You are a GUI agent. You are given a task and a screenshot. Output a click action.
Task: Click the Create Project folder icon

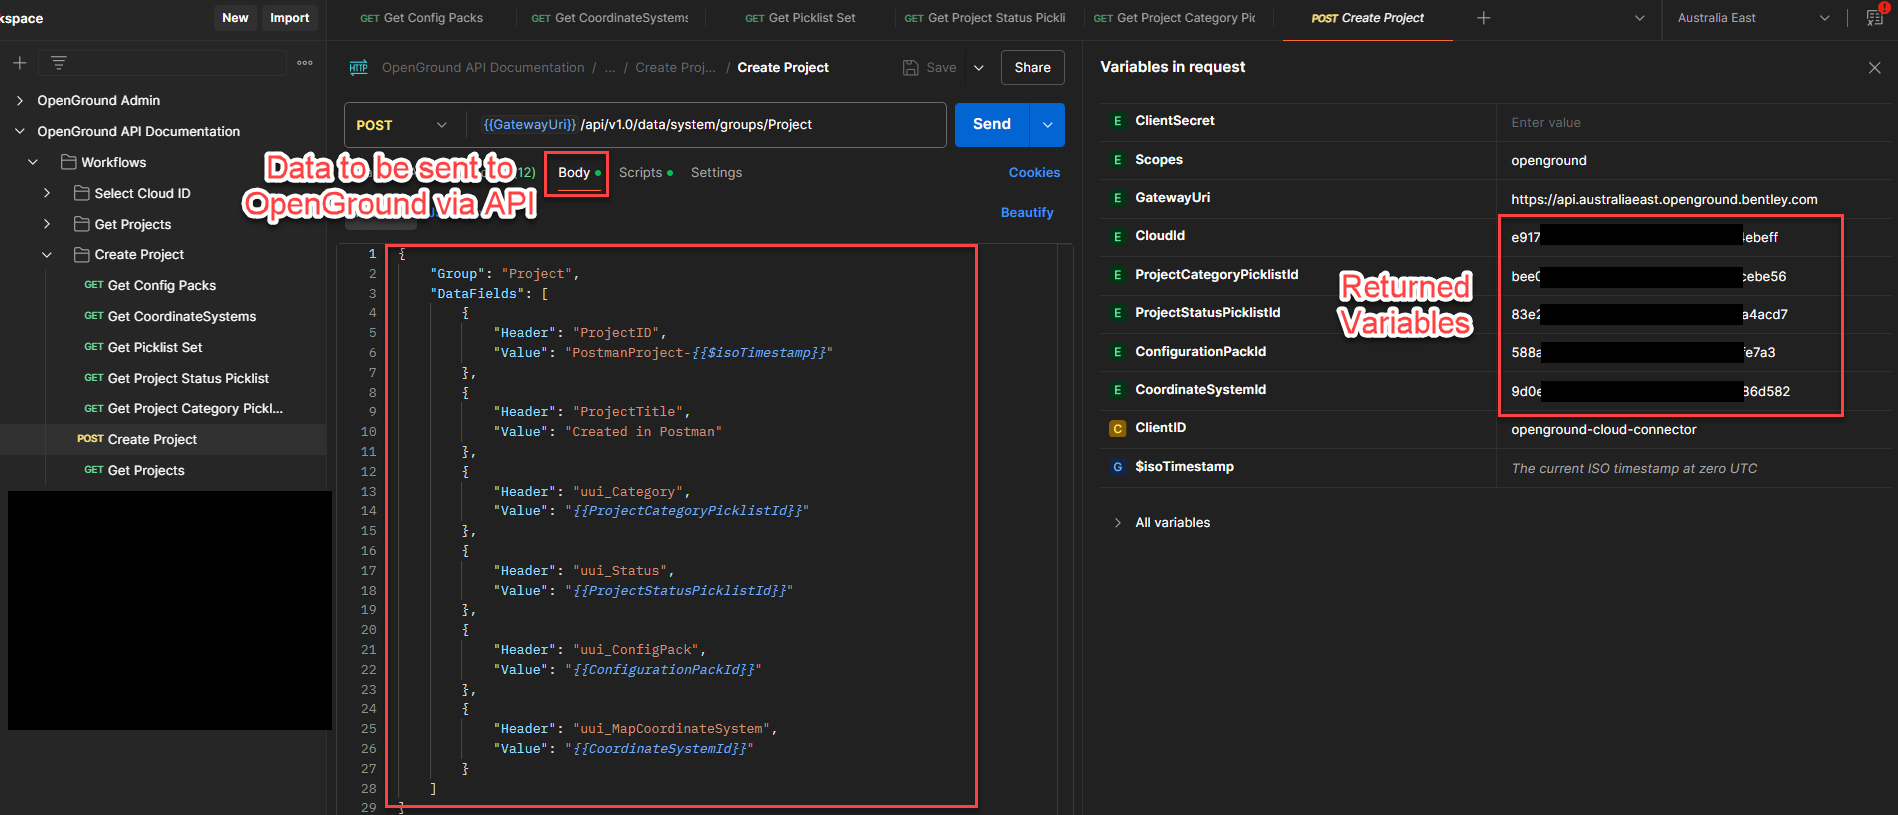pos(82,255)
